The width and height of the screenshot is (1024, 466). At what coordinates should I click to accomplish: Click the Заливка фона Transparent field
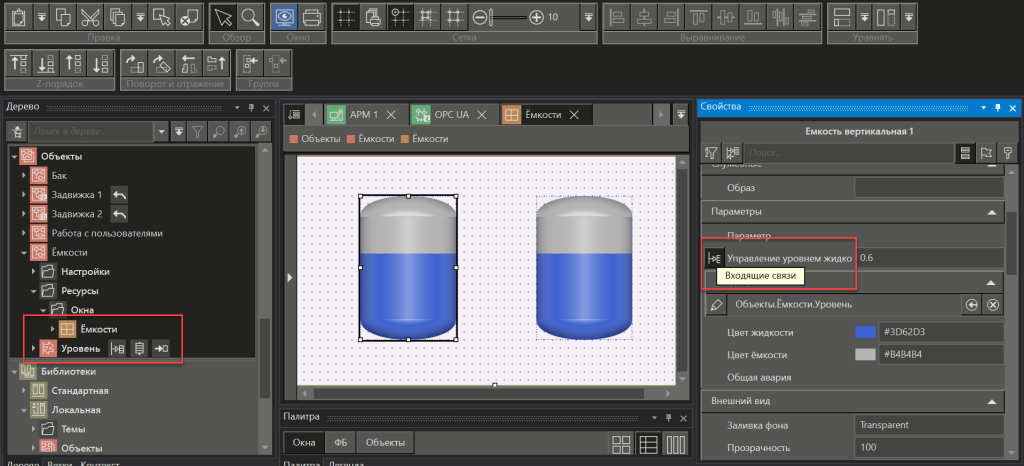tap(929, 425)
